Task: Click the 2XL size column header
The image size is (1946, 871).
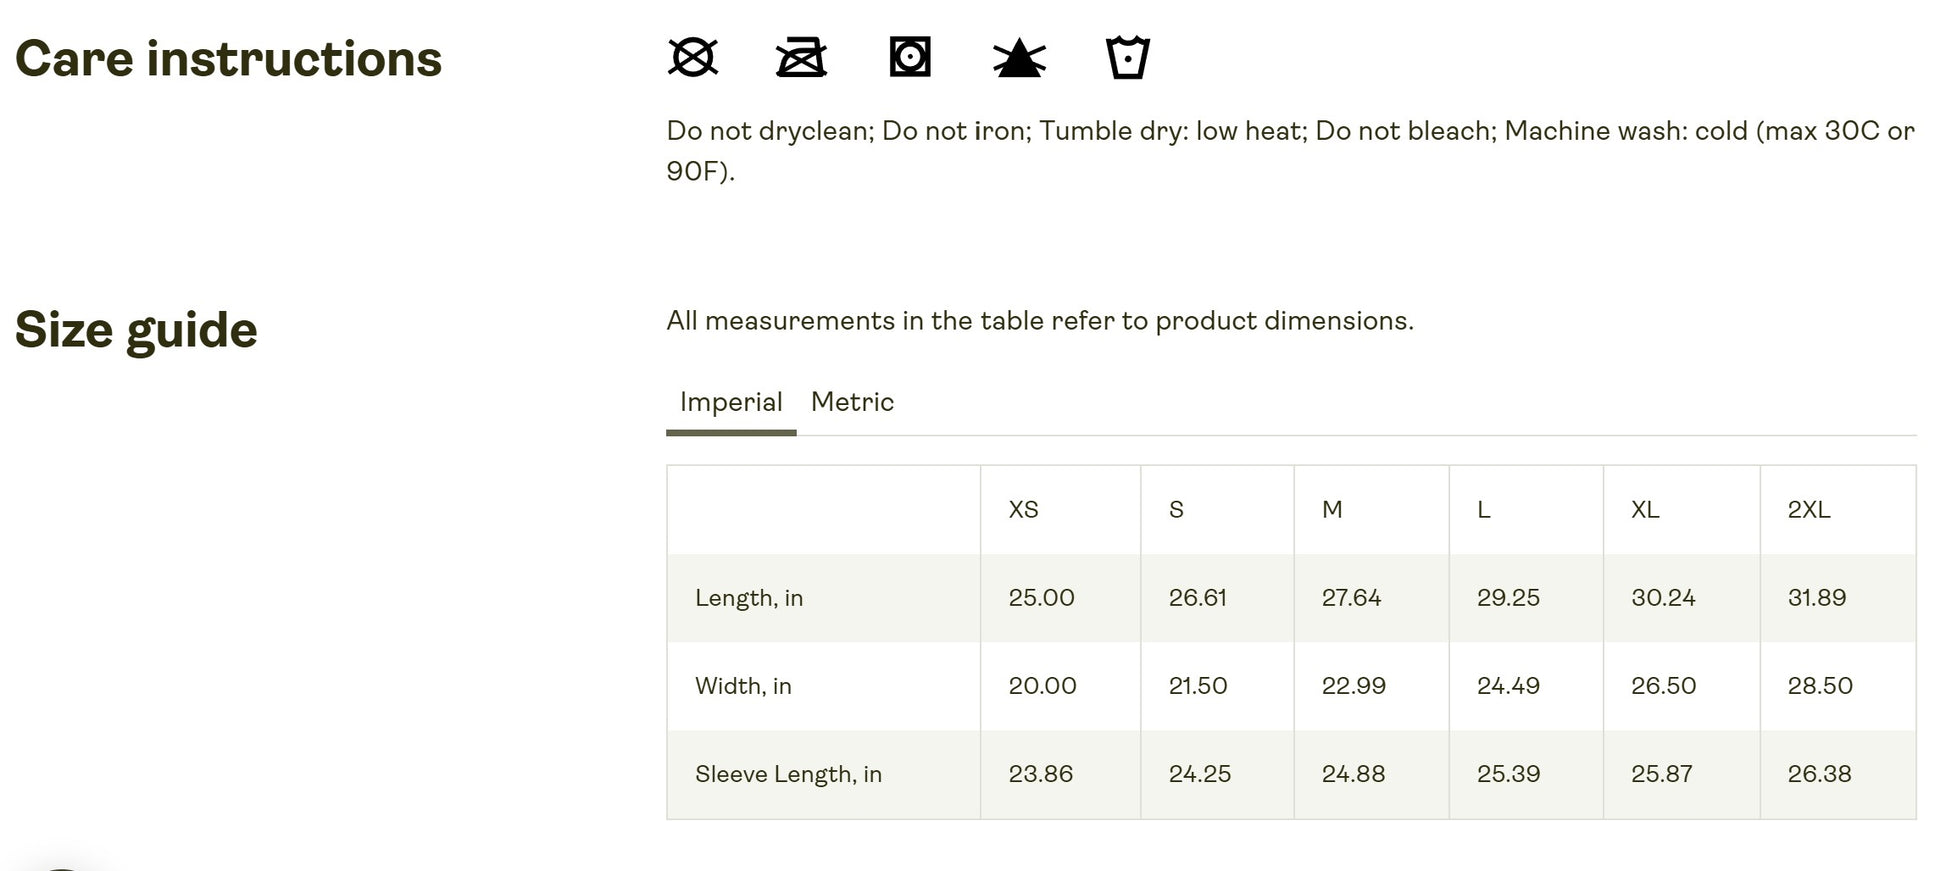Action: [x=1808, y=510]
